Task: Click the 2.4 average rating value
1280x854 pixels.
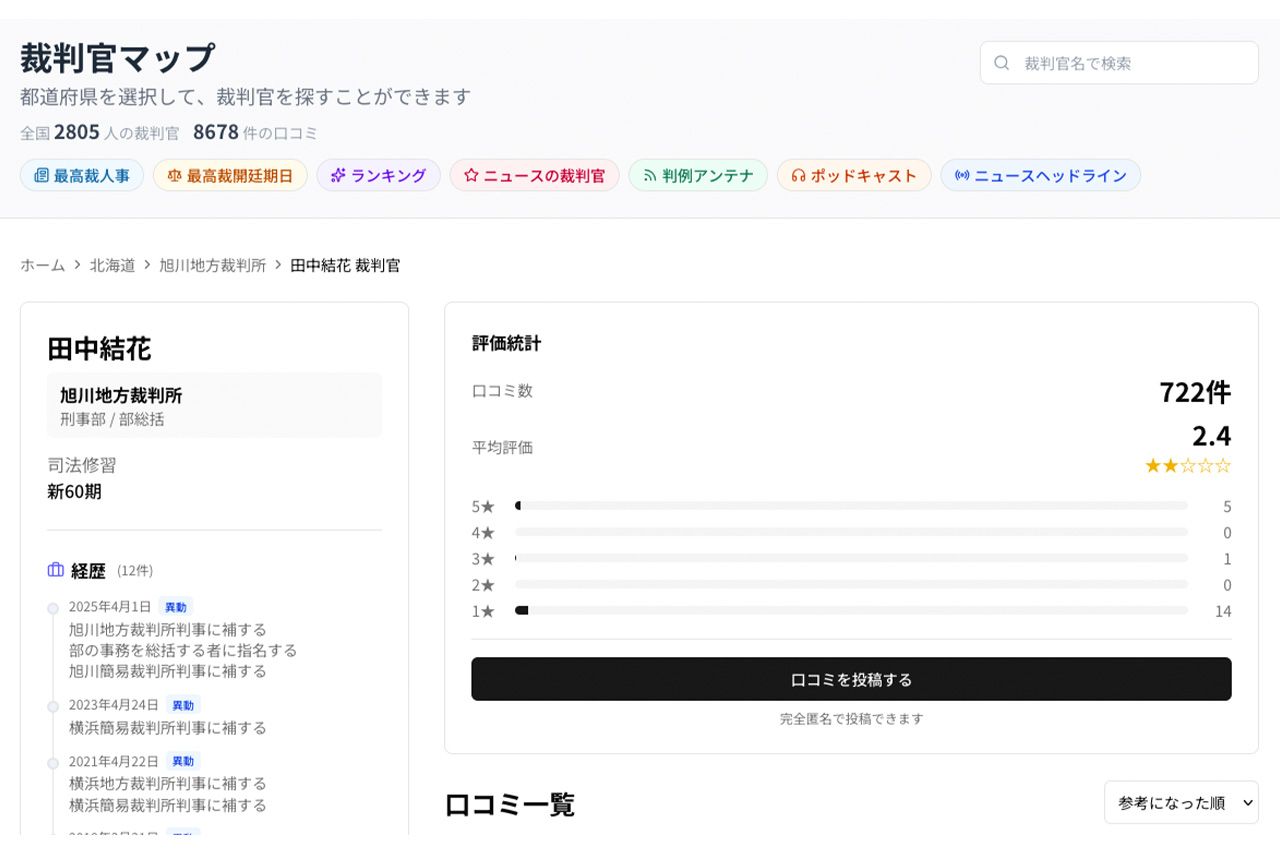Action: (1211, 436)
